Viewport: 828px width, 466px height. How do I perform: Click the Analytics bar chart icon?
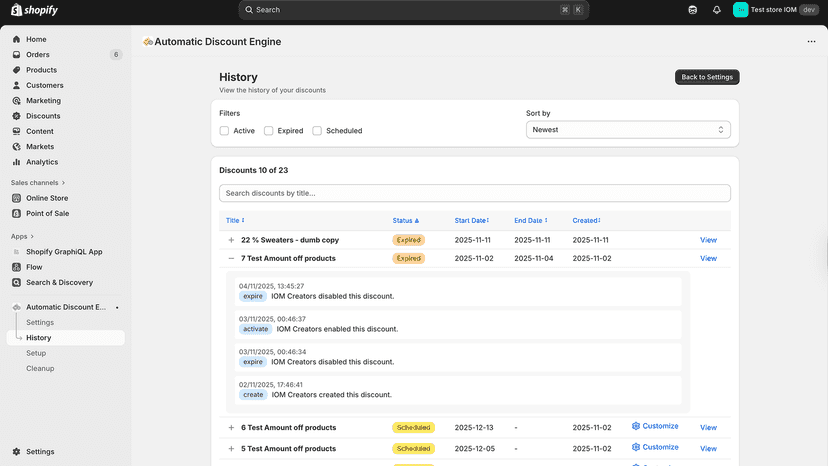click(x=16, y=162)
